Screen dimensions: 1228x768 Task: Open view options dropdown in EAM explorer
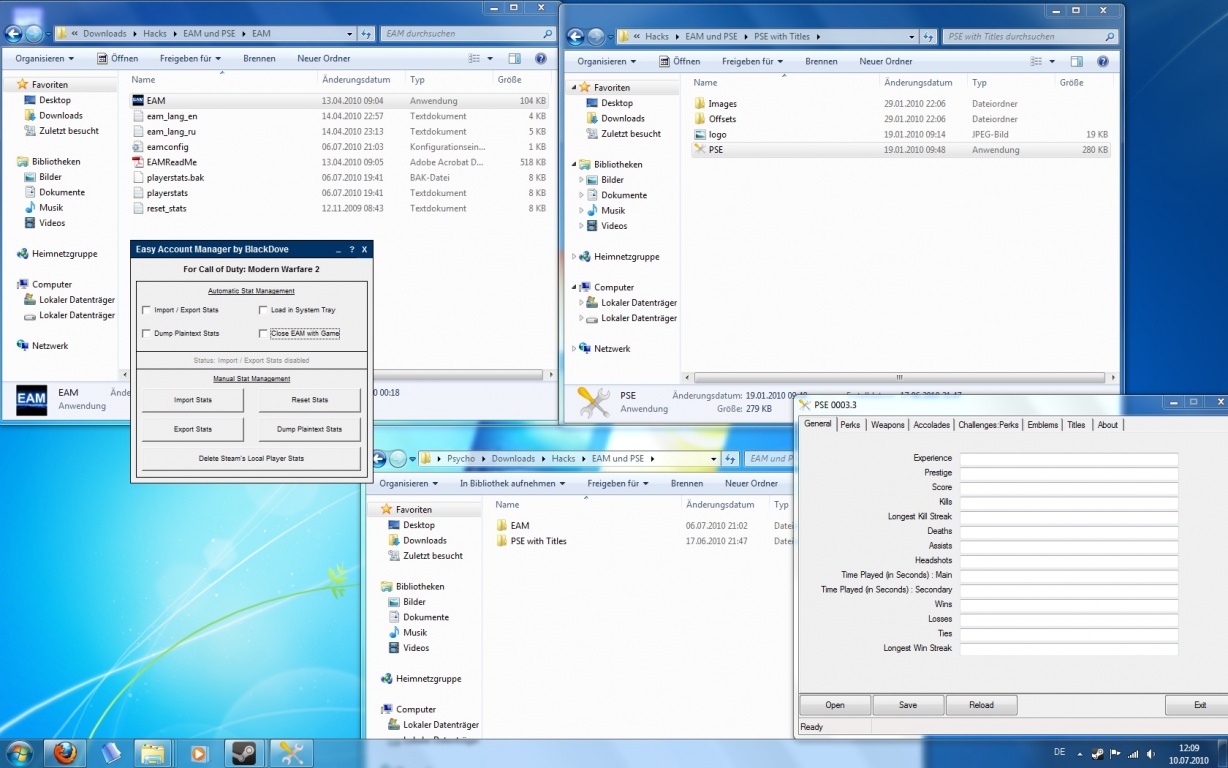pyautogui.click(x=490, y=59)
